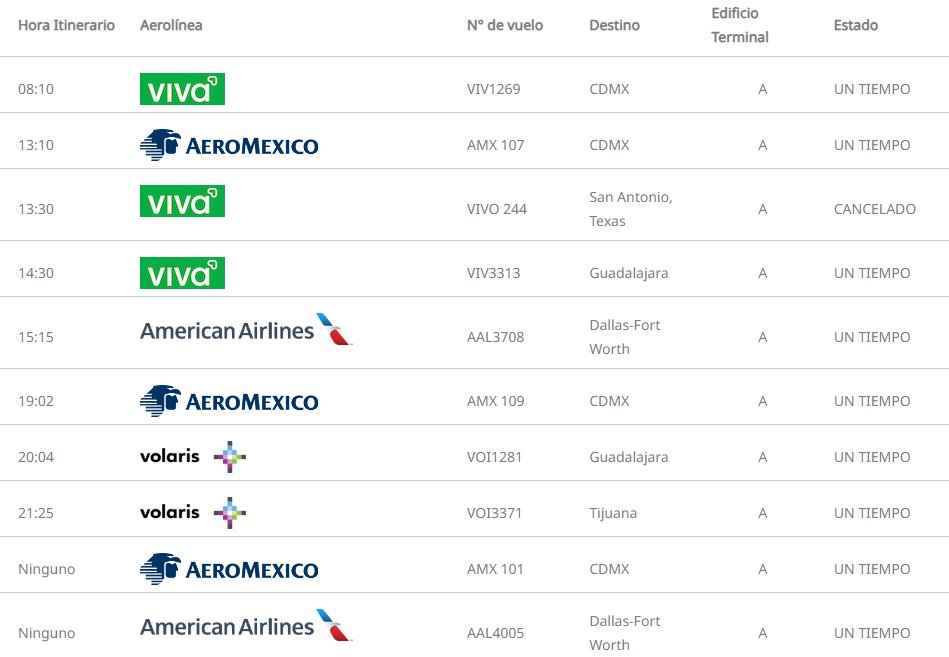Click the American Airlines logo for flight AAL3708

(246, 329)
